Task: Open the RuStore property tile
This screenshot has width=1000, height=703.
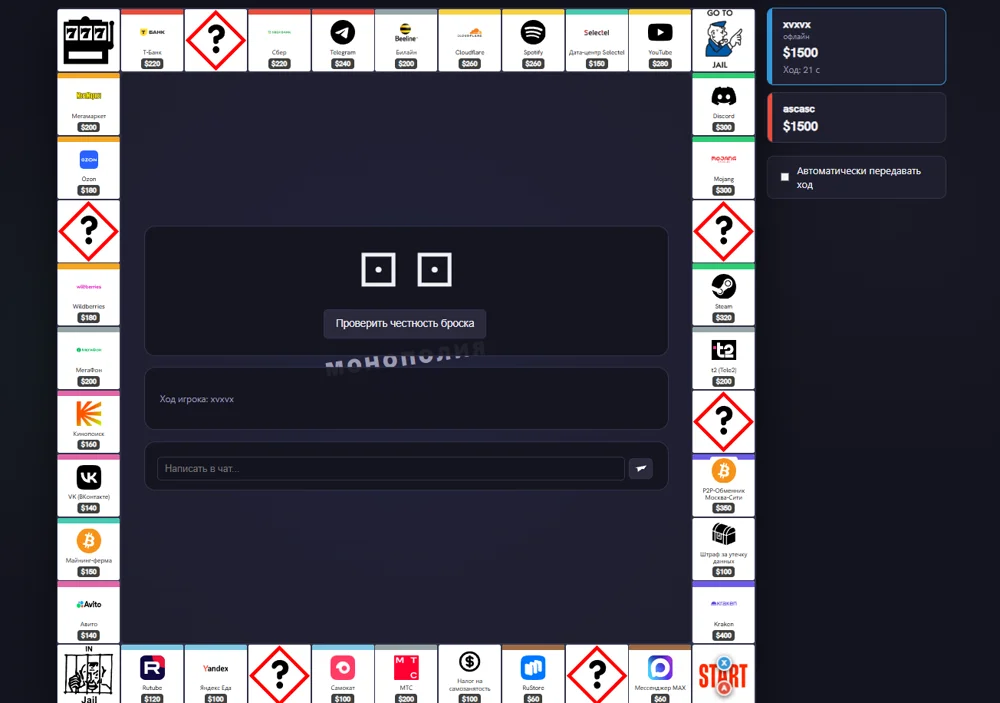Action: coord(533,674)
